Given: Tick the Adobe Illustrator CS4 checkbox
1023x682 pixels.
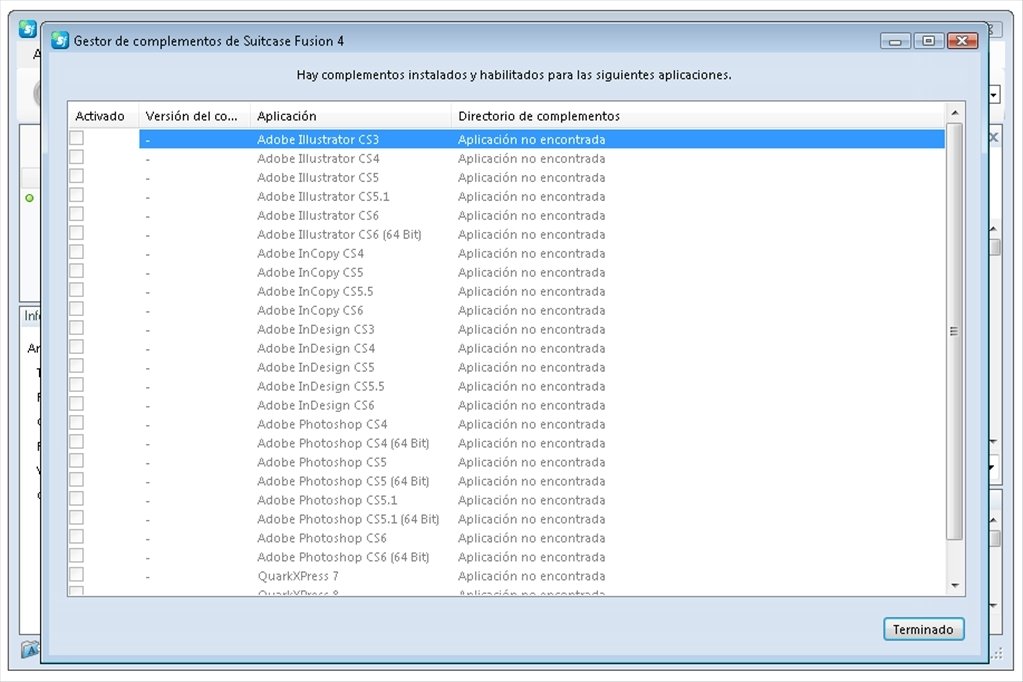Looking at the screenshot, I should click(x=76, y=157).
